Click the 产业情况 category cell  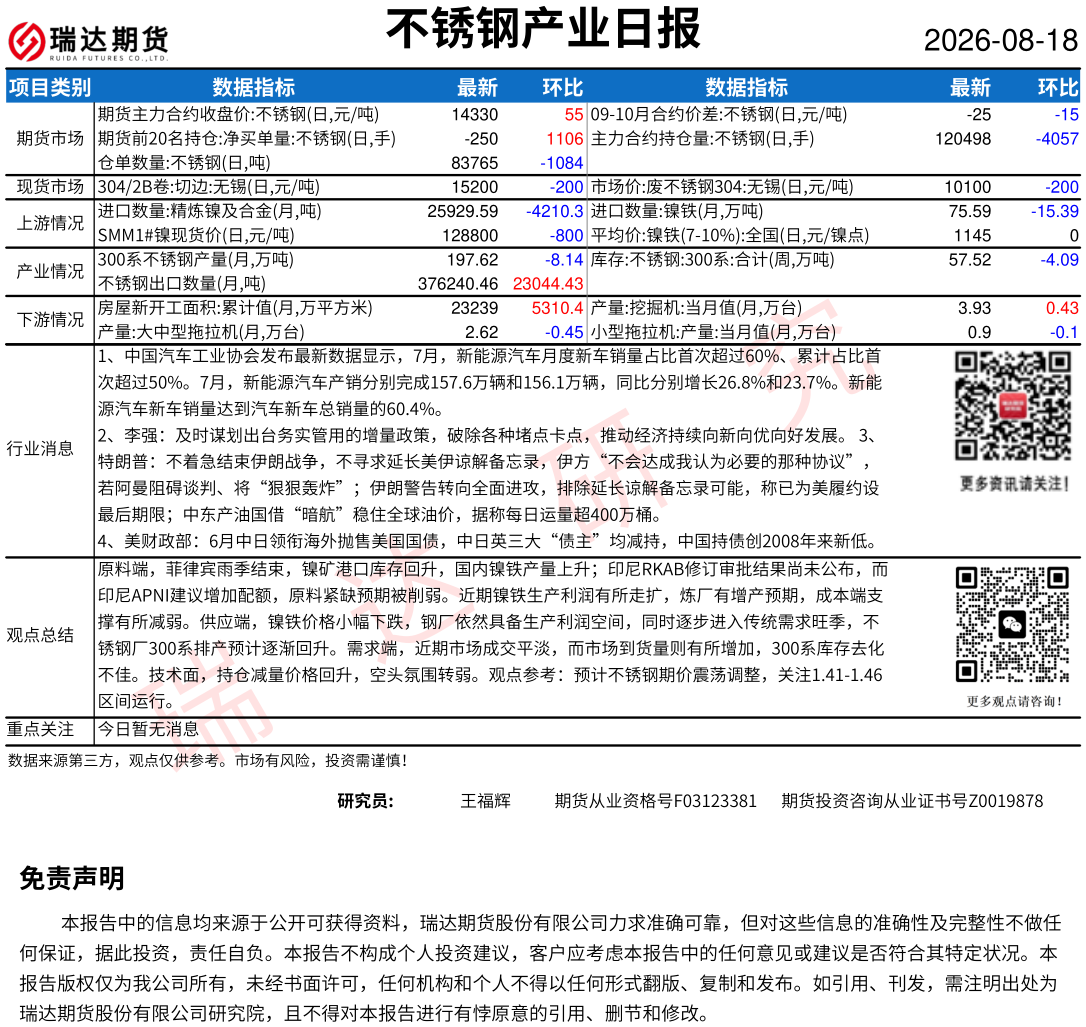click(50, 271)
